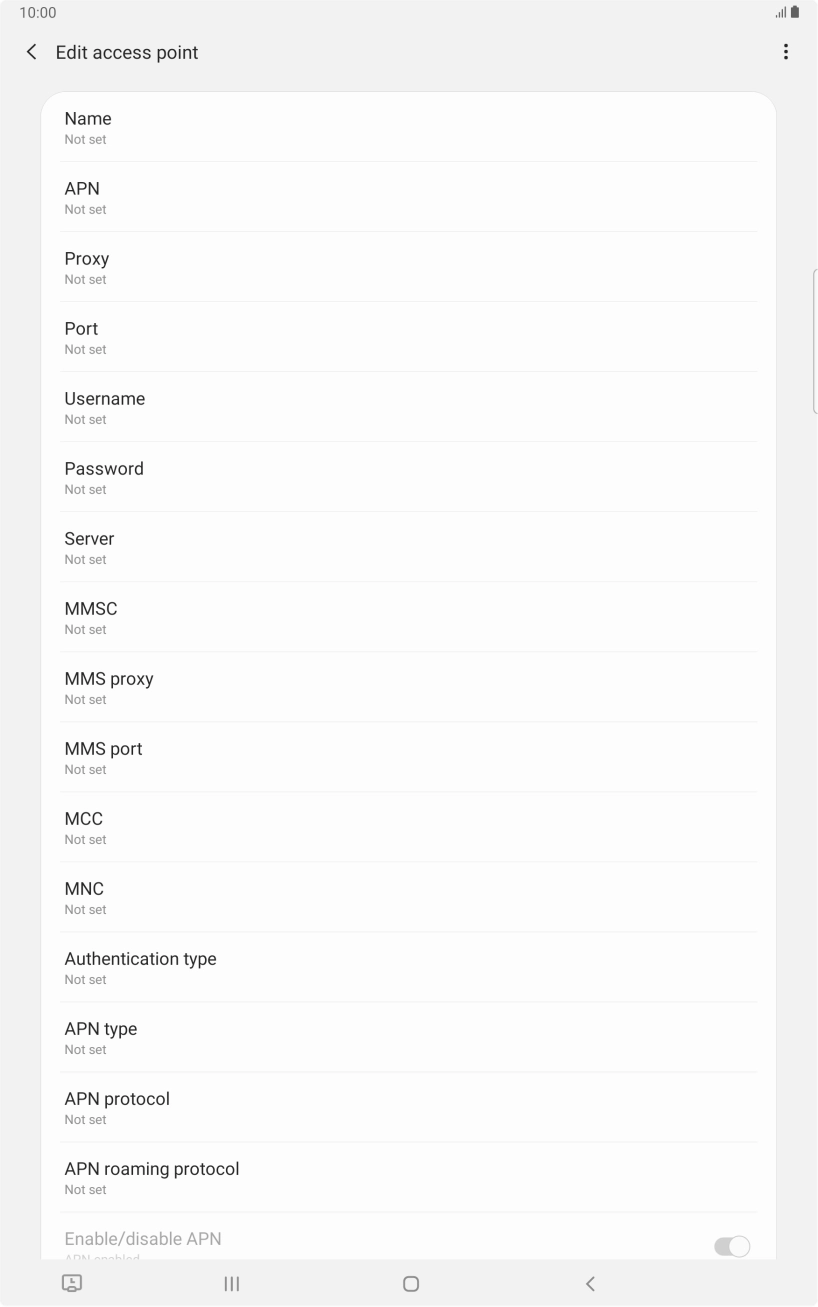This screenshot has height=1307, width=818.
Task: Tap the back arrow beside Edit access point
Action: coord(32,52)
